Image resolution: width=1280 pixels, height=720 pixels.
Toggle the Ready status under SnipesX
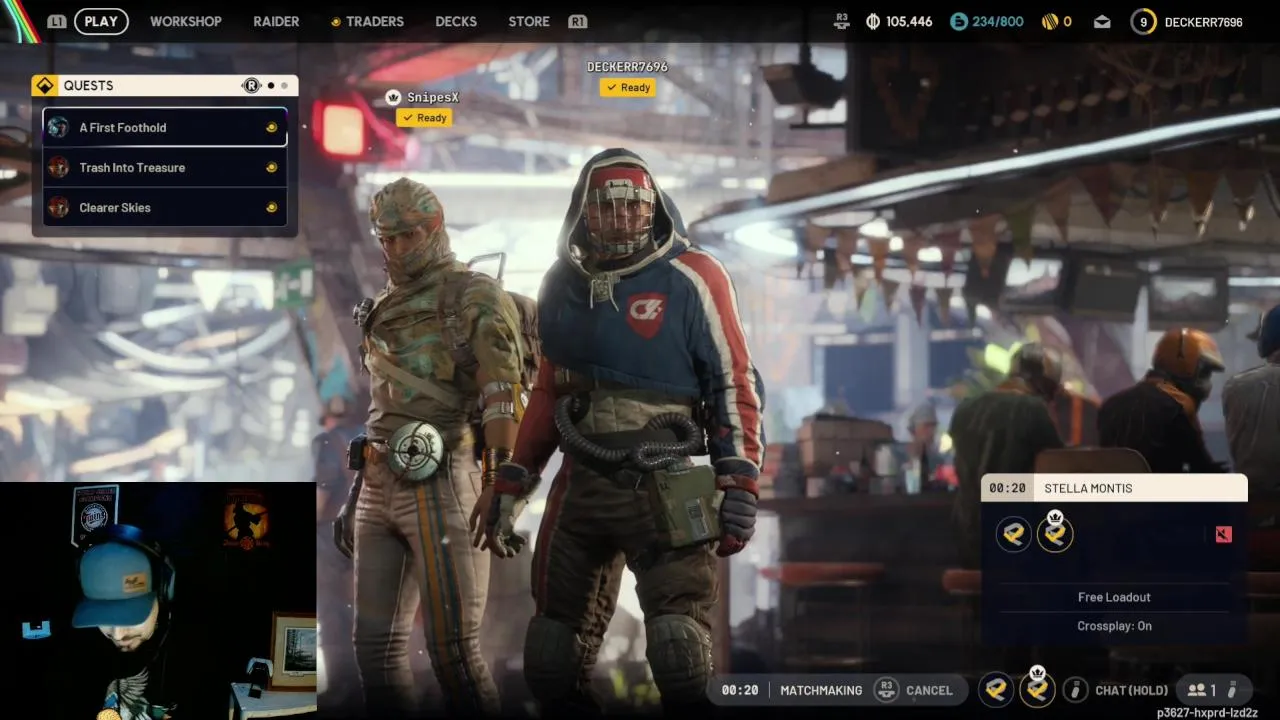pyautogui.click(x=424, y=118)
